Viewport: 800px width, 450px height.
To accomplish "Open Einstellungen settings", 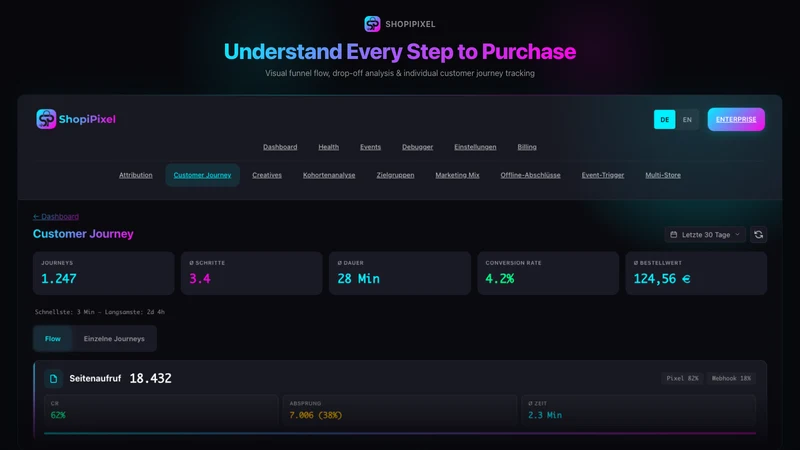I will [x=475, y=147].
